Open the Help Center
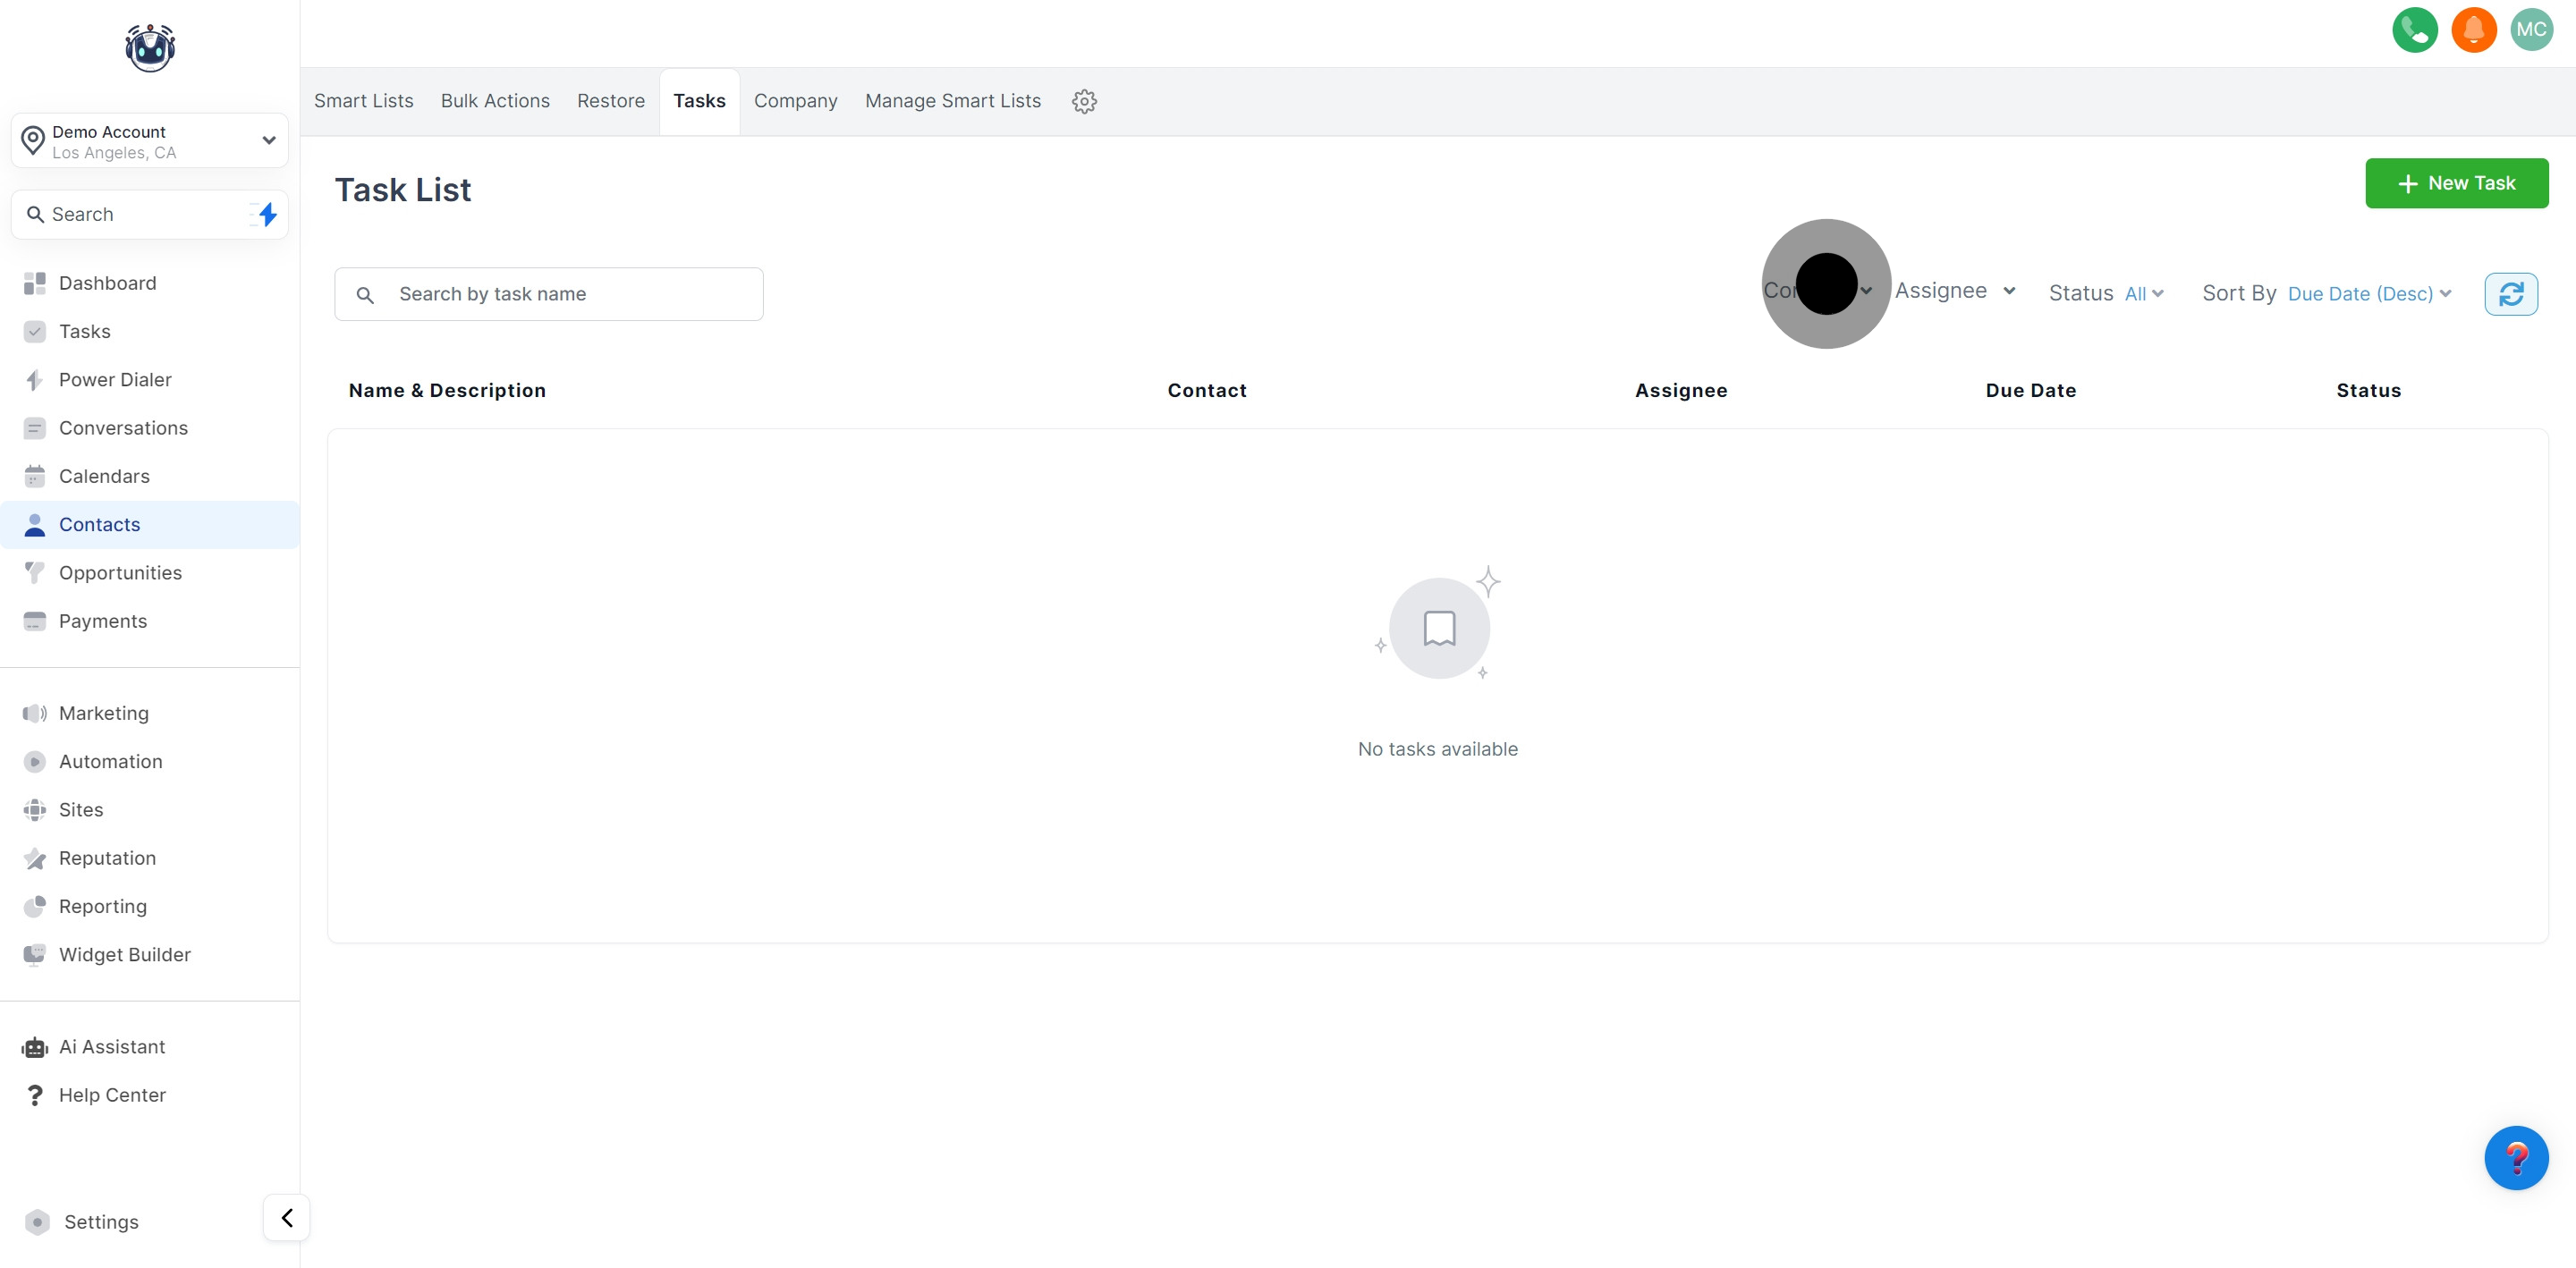 pos(111,1094)
